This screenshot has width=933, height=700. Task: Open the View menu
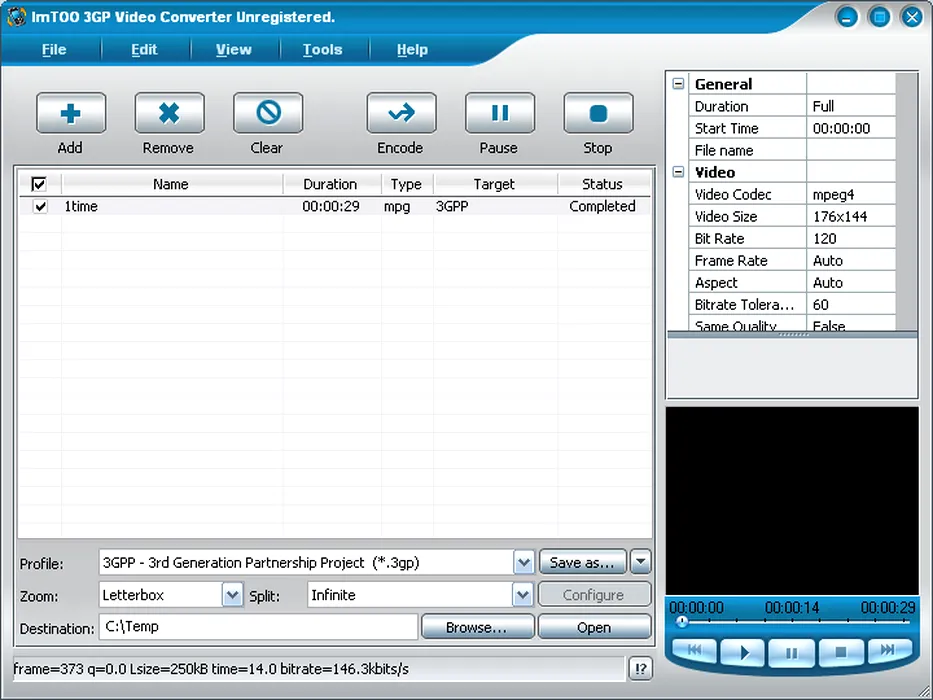click(234, 49)
